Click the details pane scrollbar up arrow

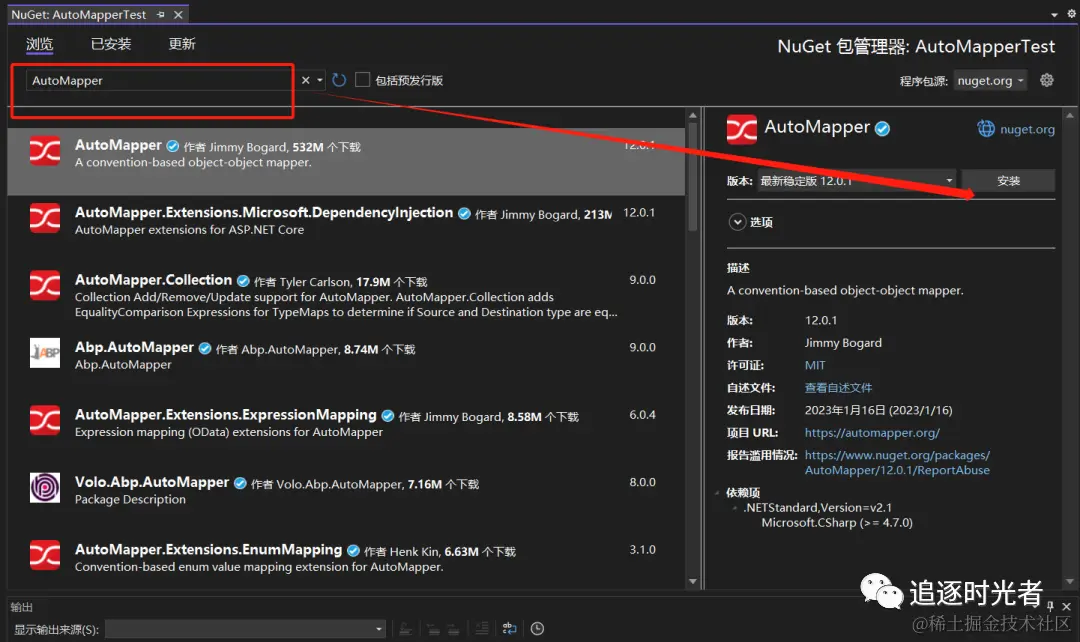1070,115
